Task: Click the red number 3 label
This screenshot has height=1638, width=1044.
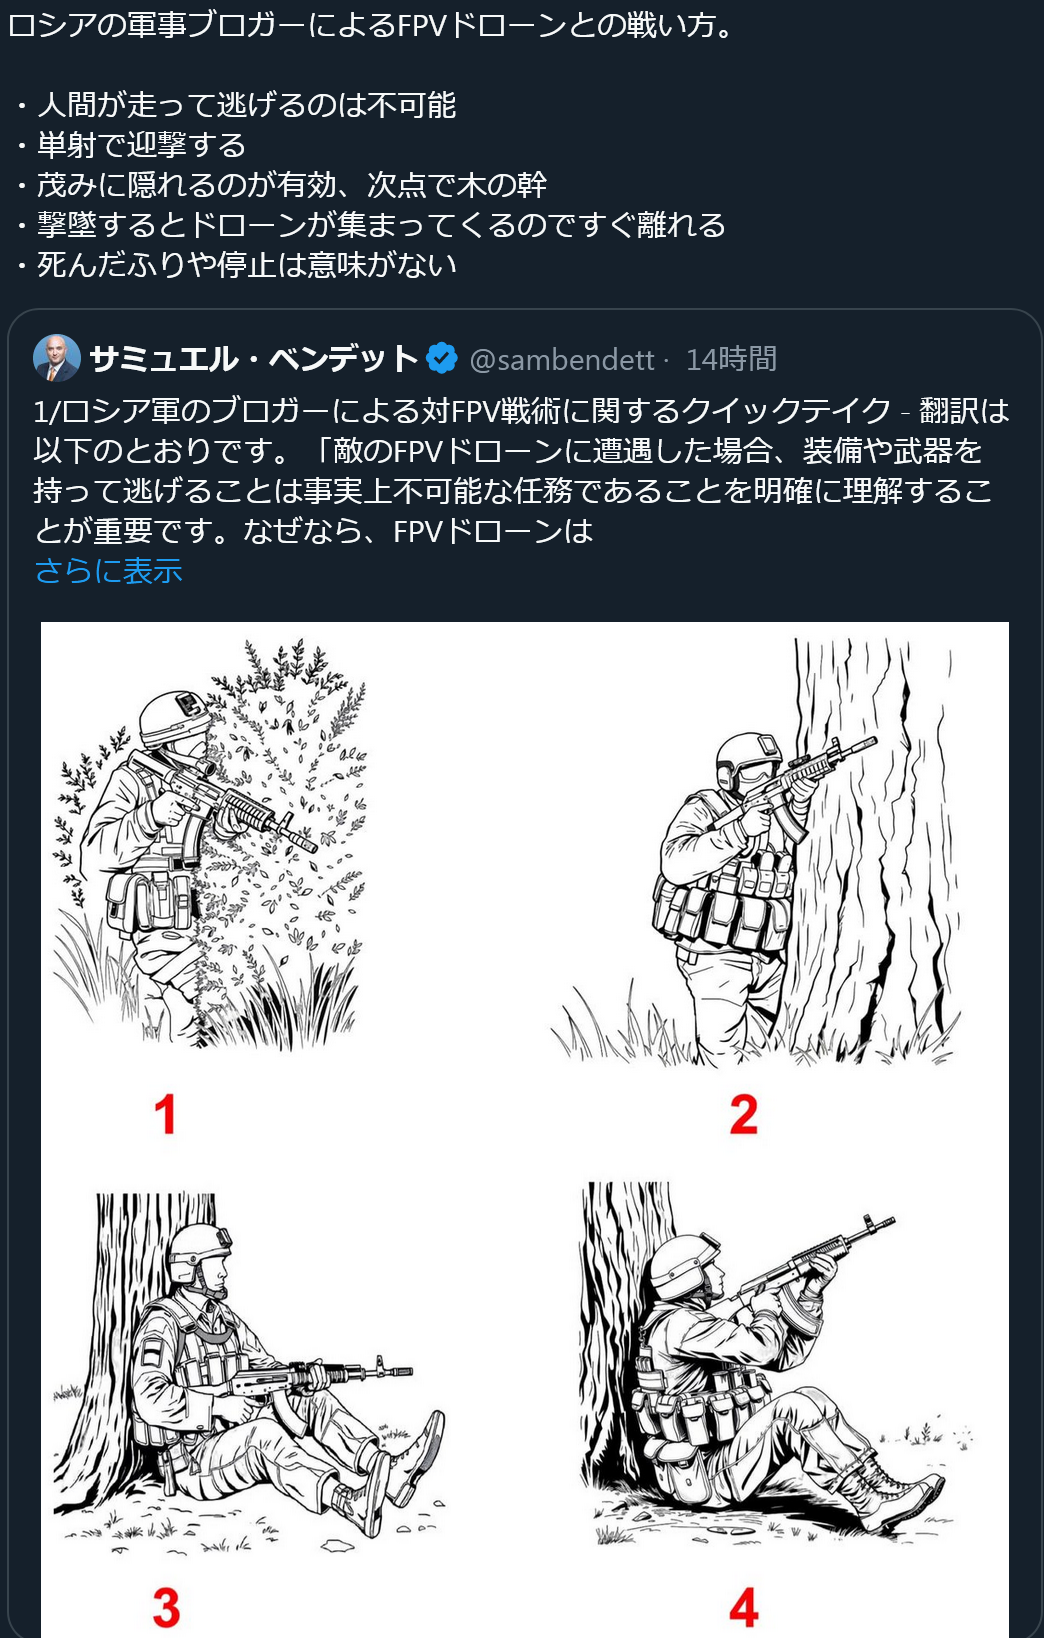Action: coord(166,1608)
